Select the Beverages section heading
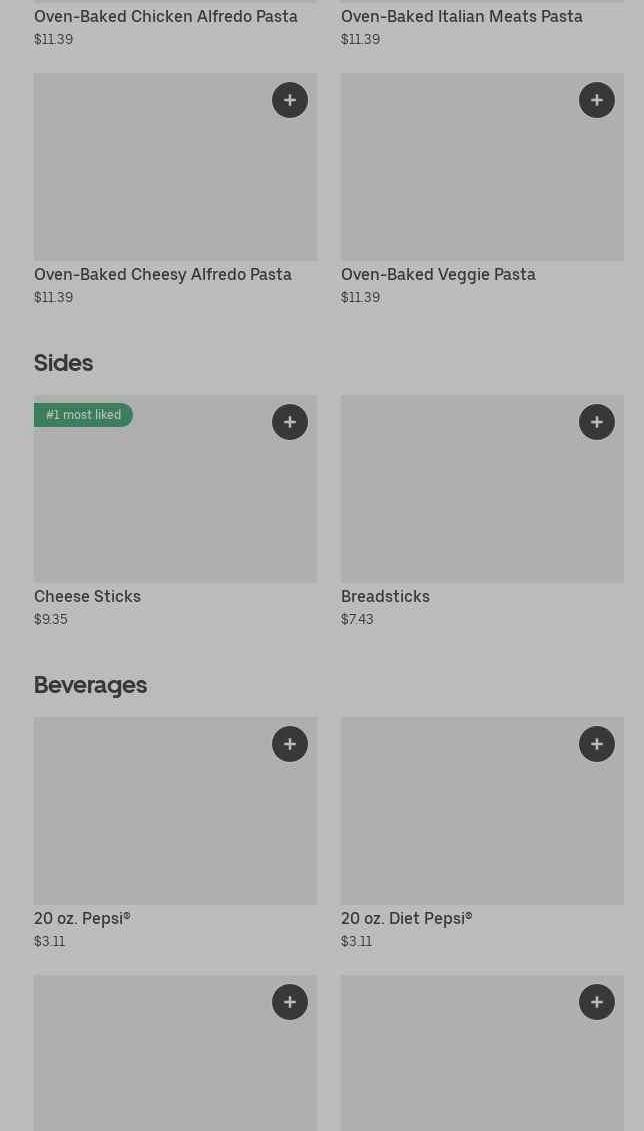 coord(91,684)
